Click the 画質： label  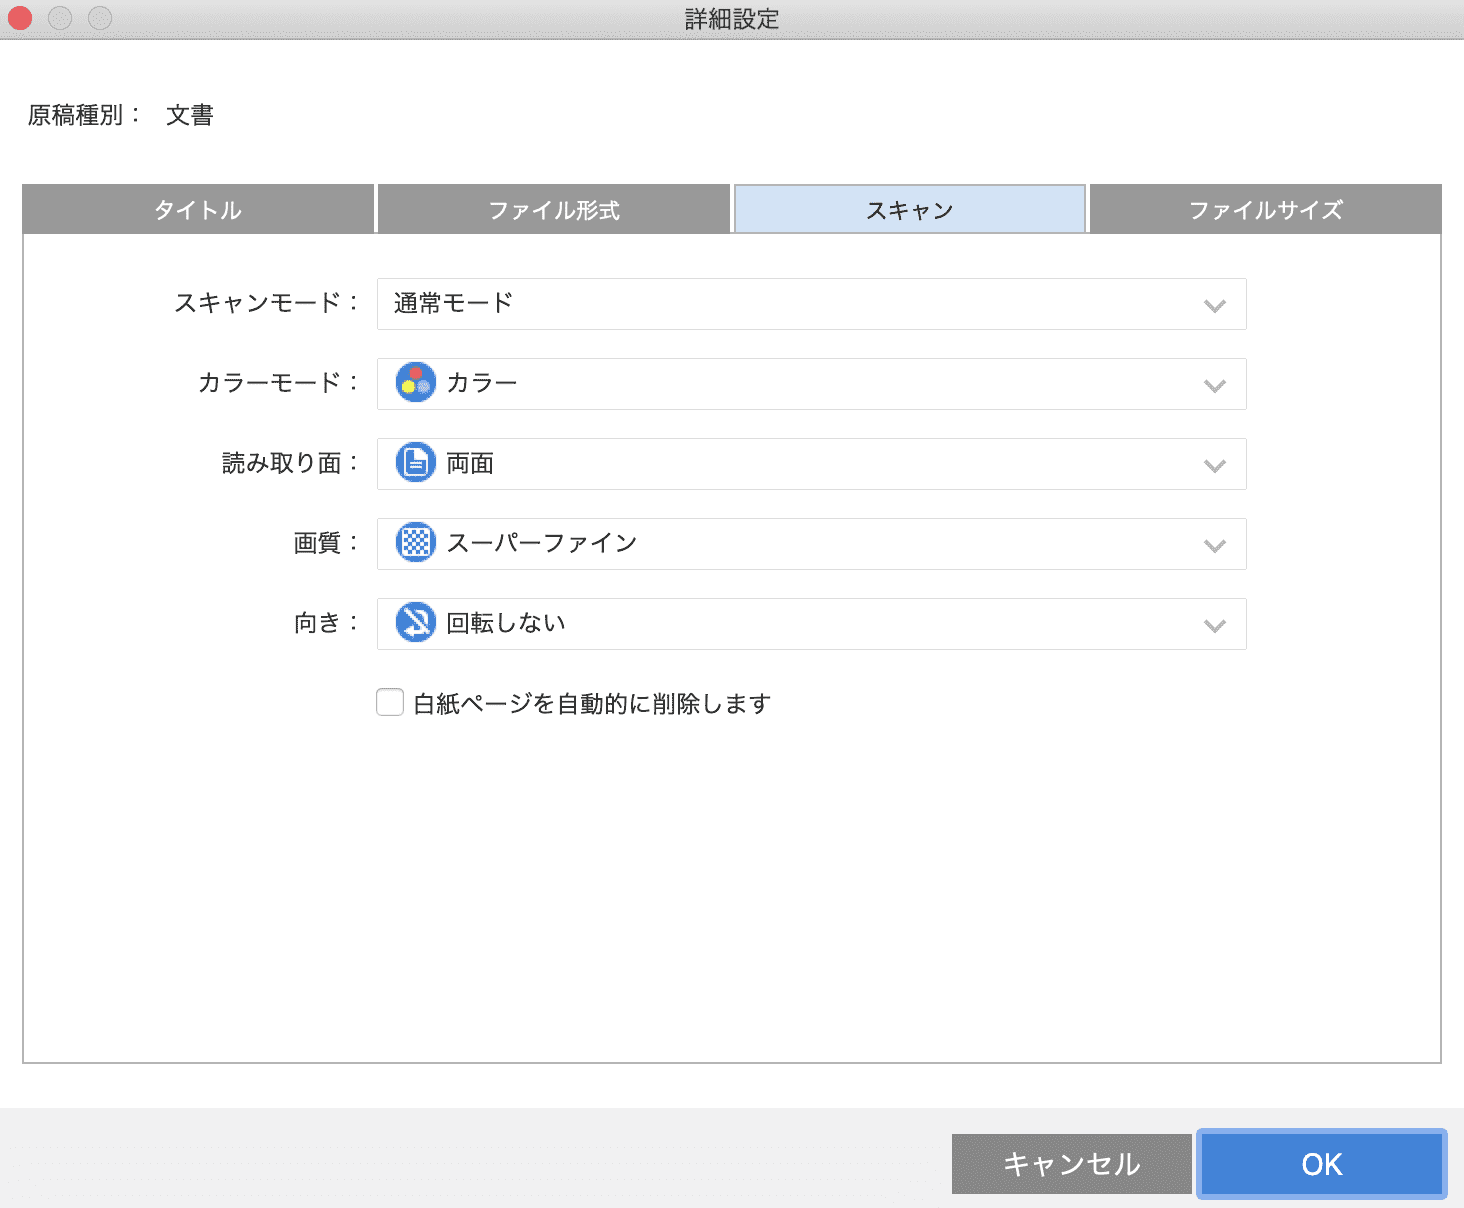327,543
